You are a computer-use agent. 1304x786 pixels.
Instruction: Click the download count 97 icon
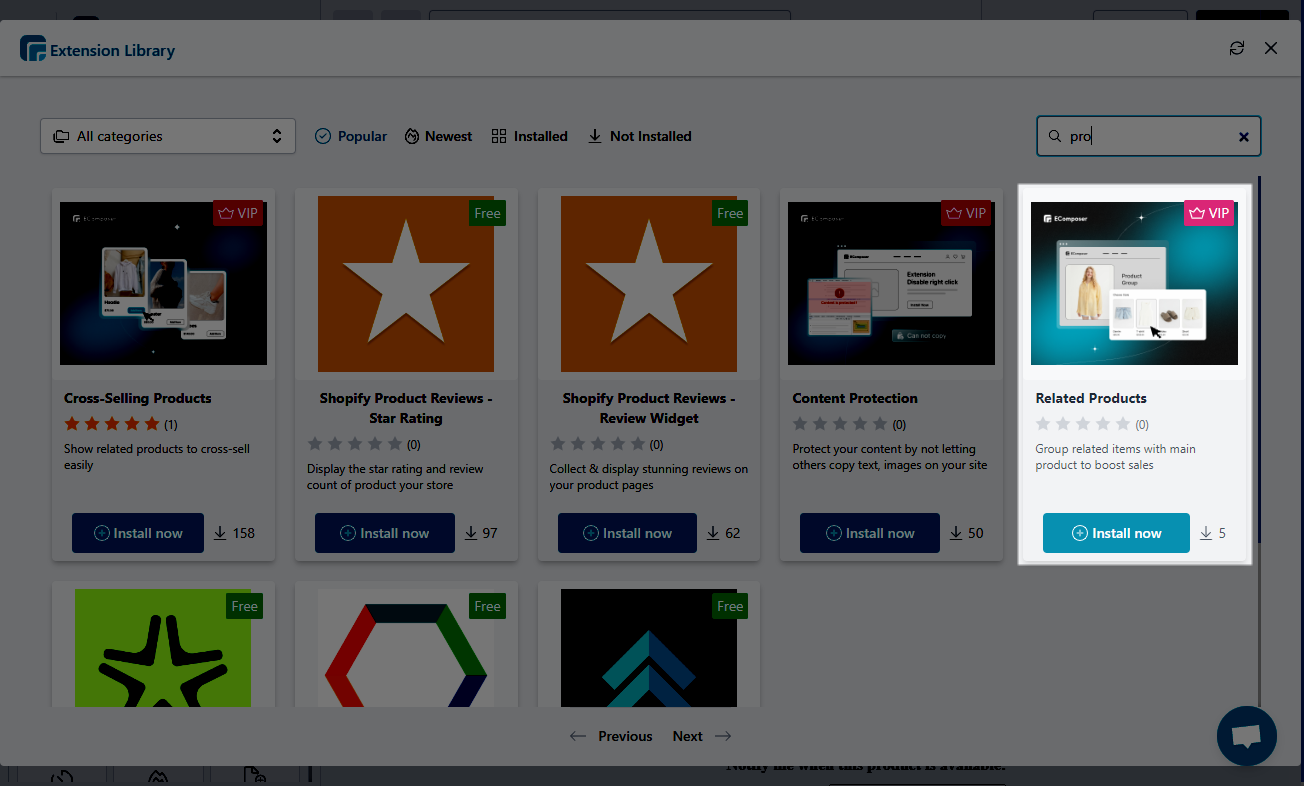(x=471, y=533)
